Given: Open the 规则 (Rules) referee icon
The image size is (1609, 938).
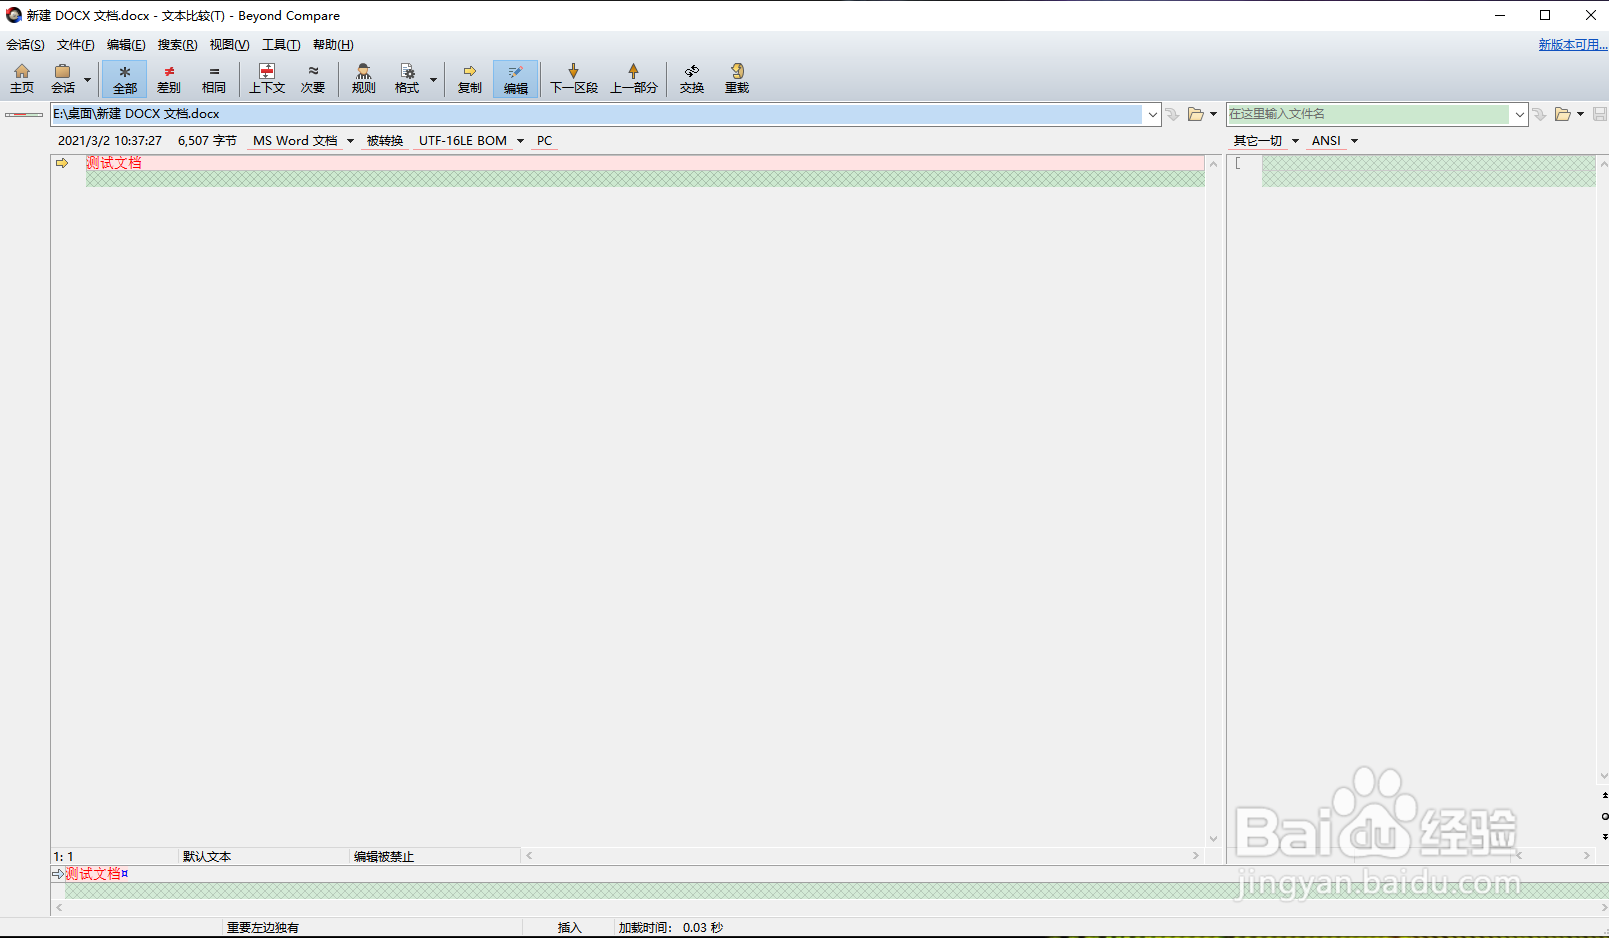Looking at the screenshot, I should coord(363,78).
